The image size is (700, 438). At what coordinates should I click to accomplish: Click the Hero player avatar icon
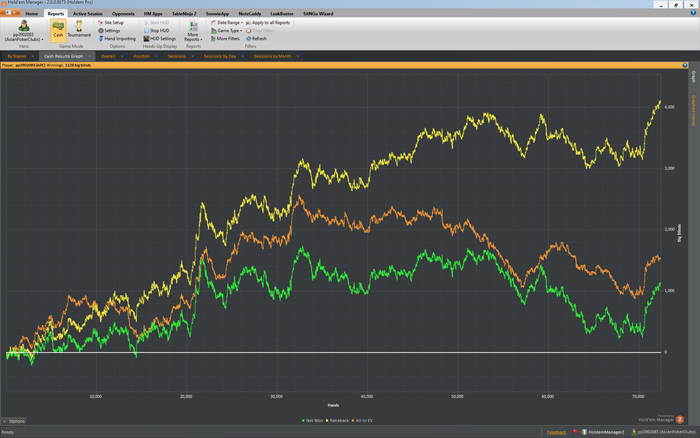[x=24, y=26]
